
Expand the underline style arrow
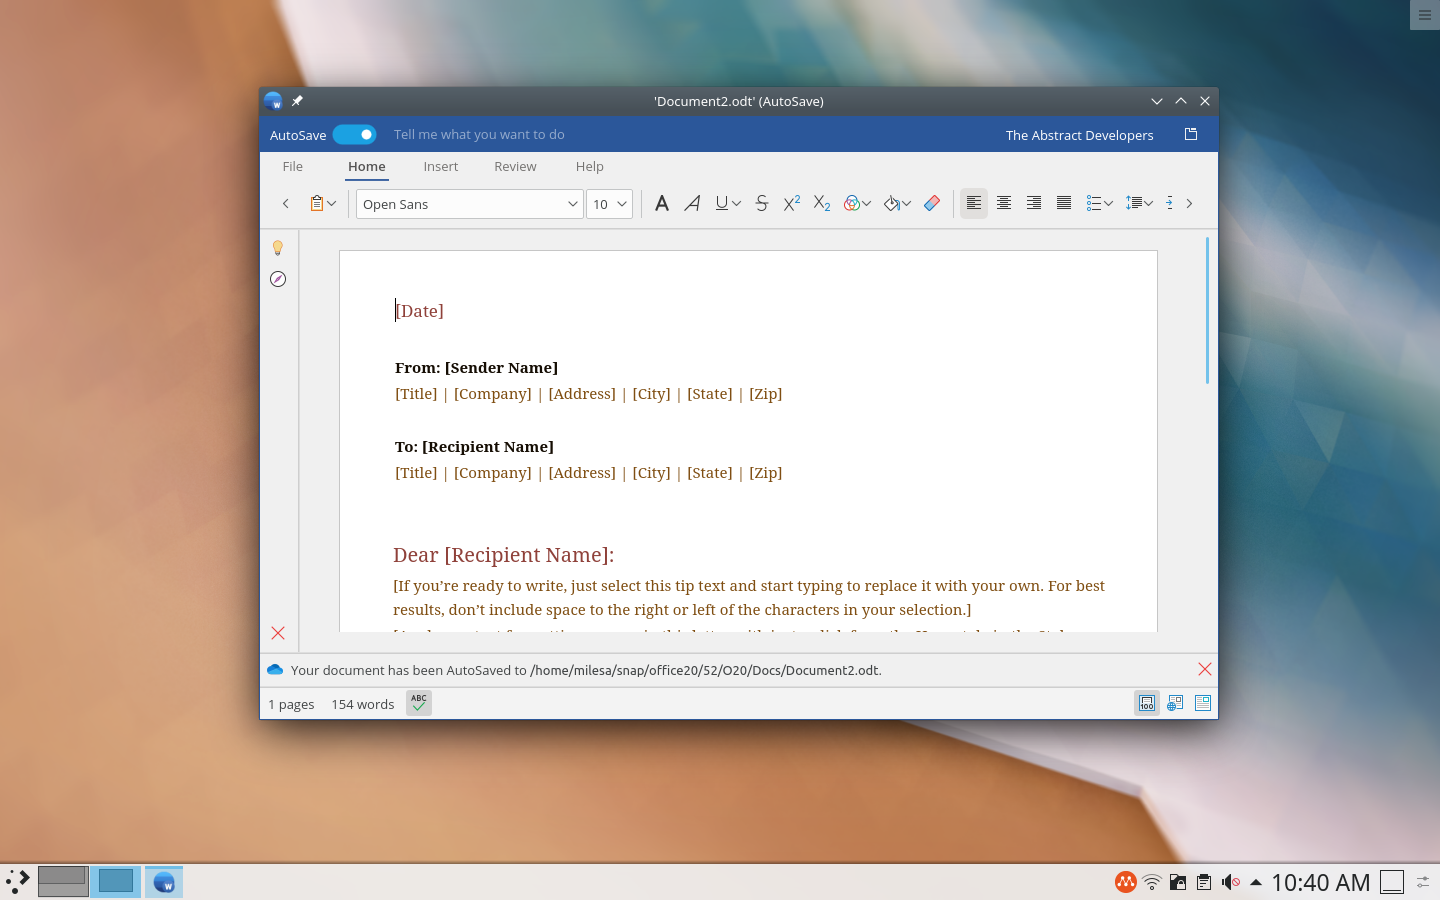tap(736, 204)
